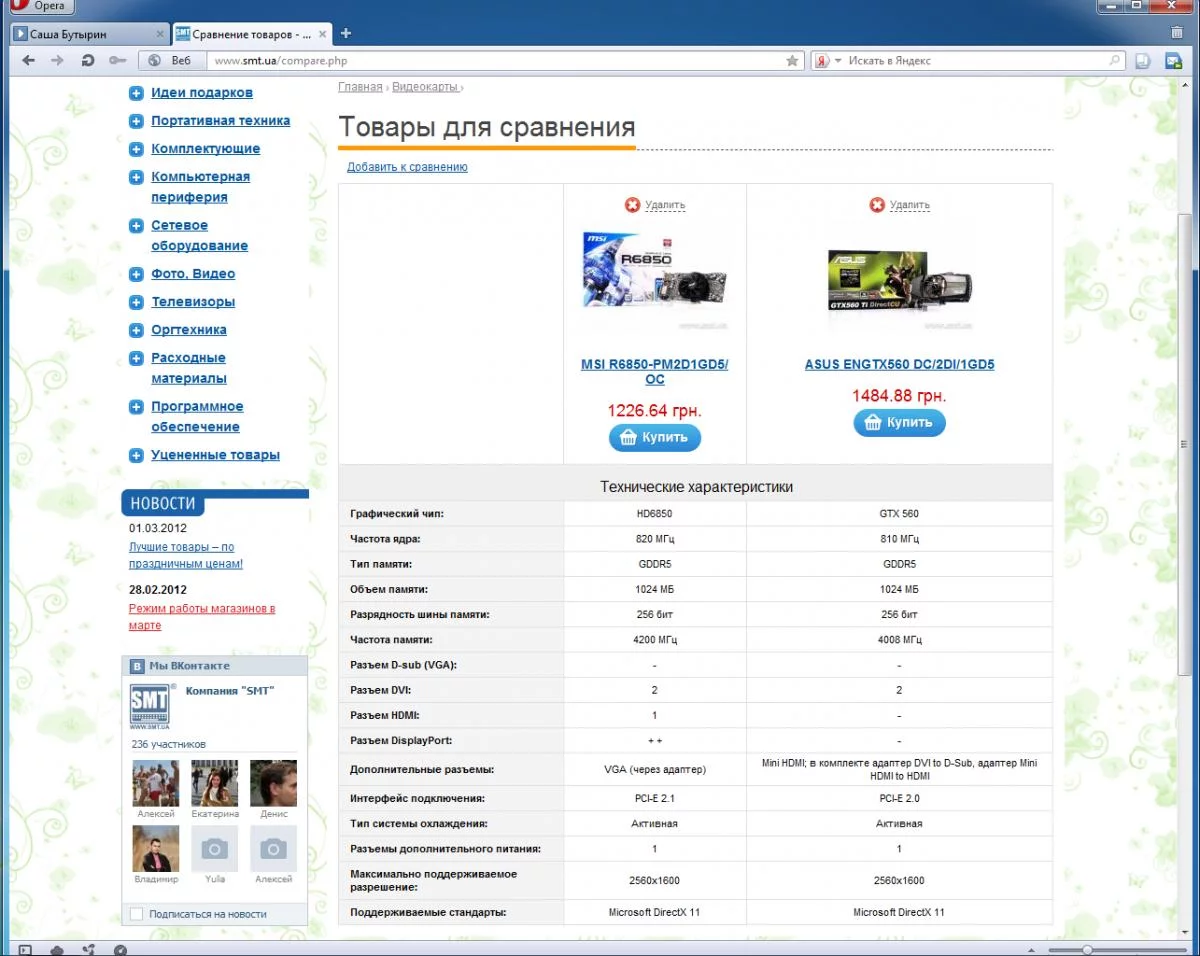This screenshot has width=1200, height=956.
Task: Bookmark the page with the star icon
Action: [x=792, y=61]
